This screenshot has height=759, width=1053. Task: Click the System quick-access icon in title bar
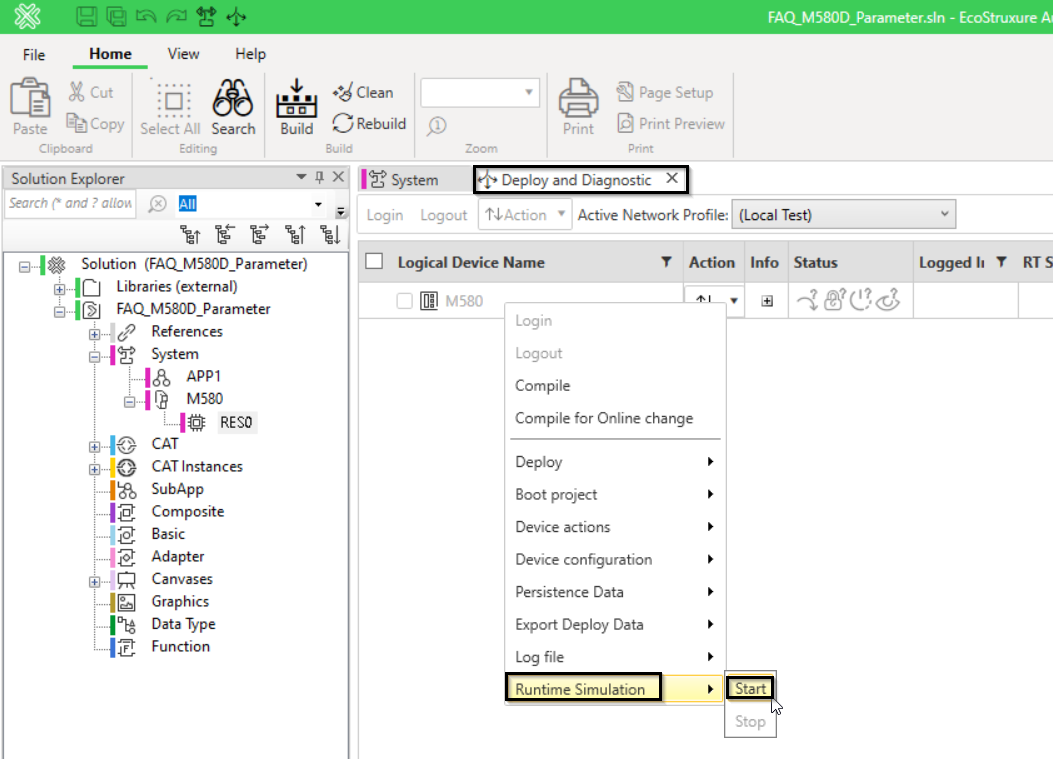coord(206,16)
